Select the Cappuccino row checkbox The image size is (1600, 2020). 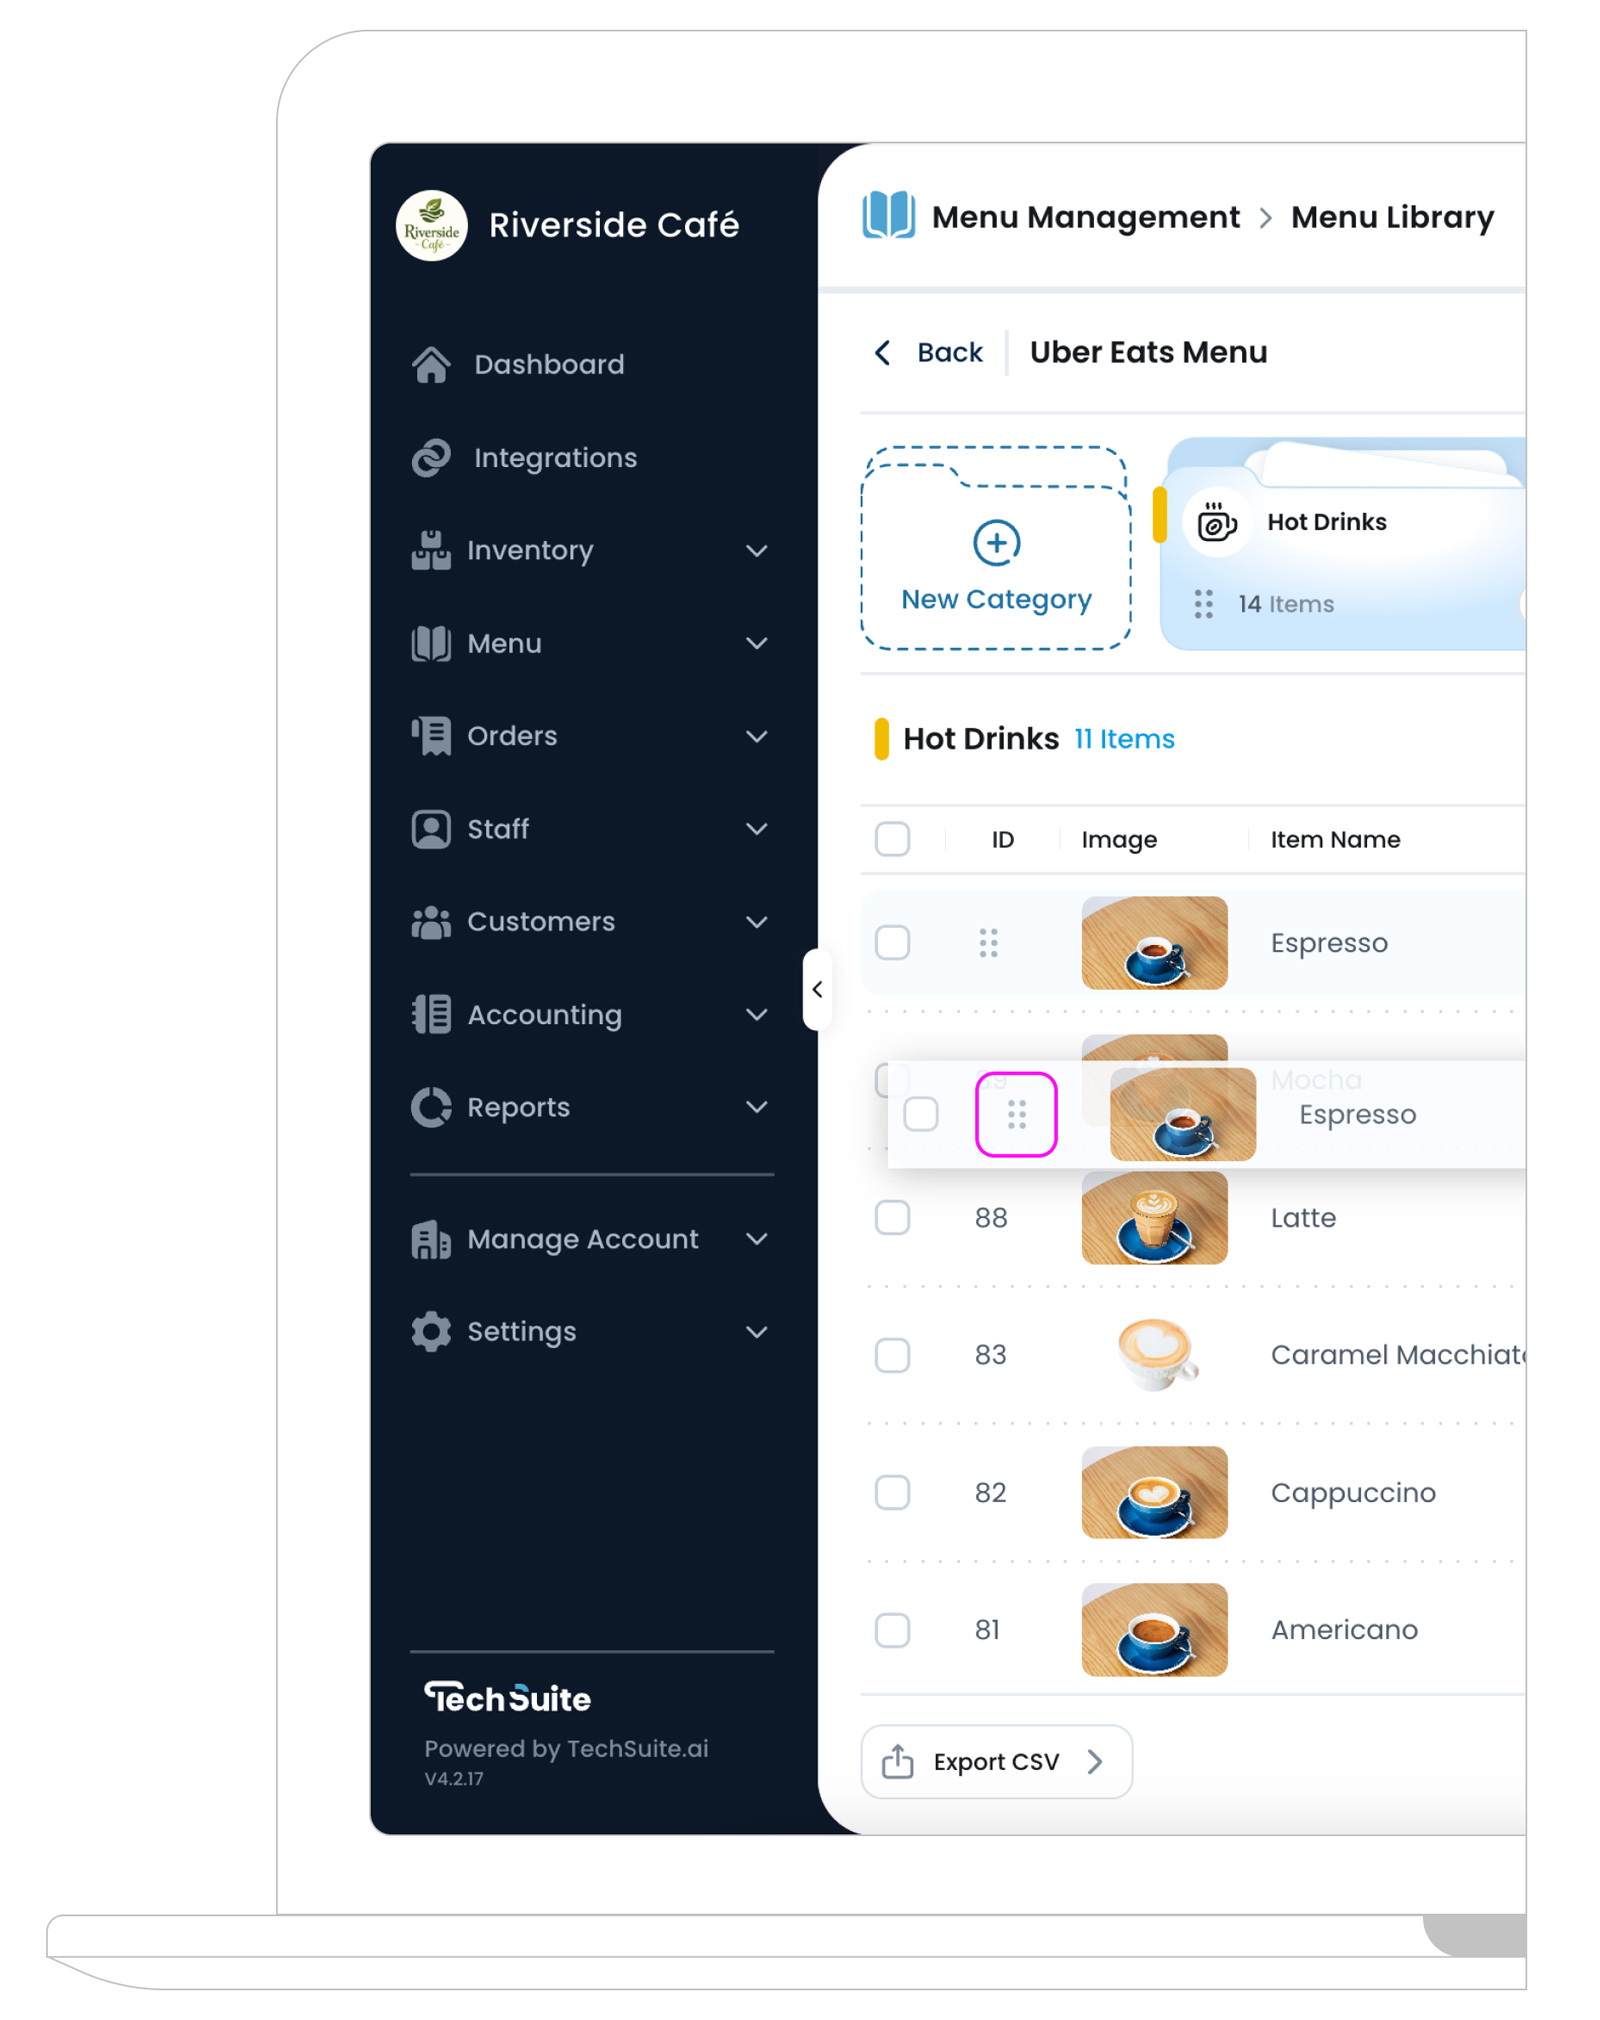892,1492
